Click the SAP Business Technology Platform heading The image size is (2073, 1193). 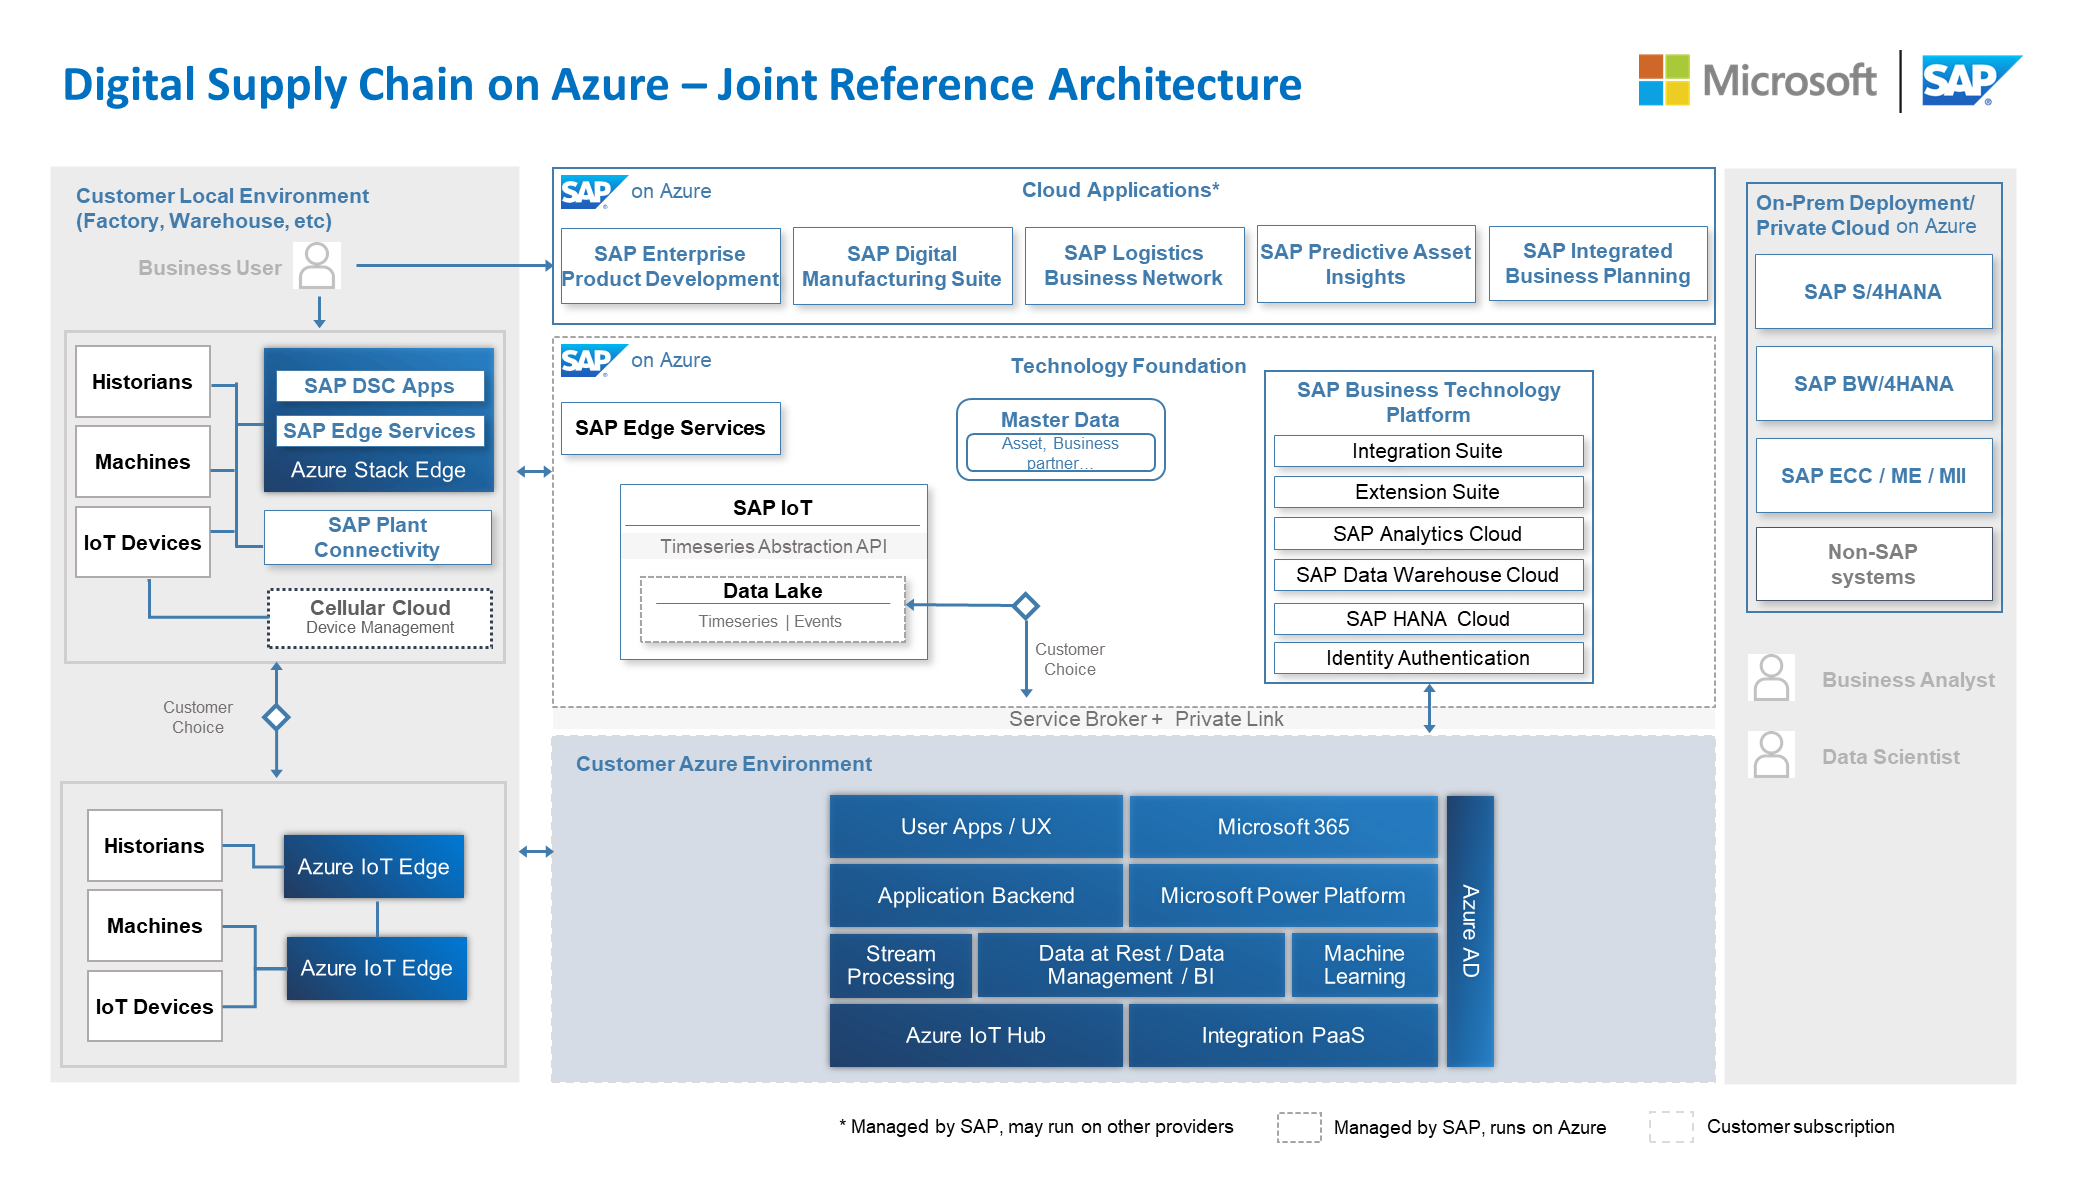(x=1428, y=402)
